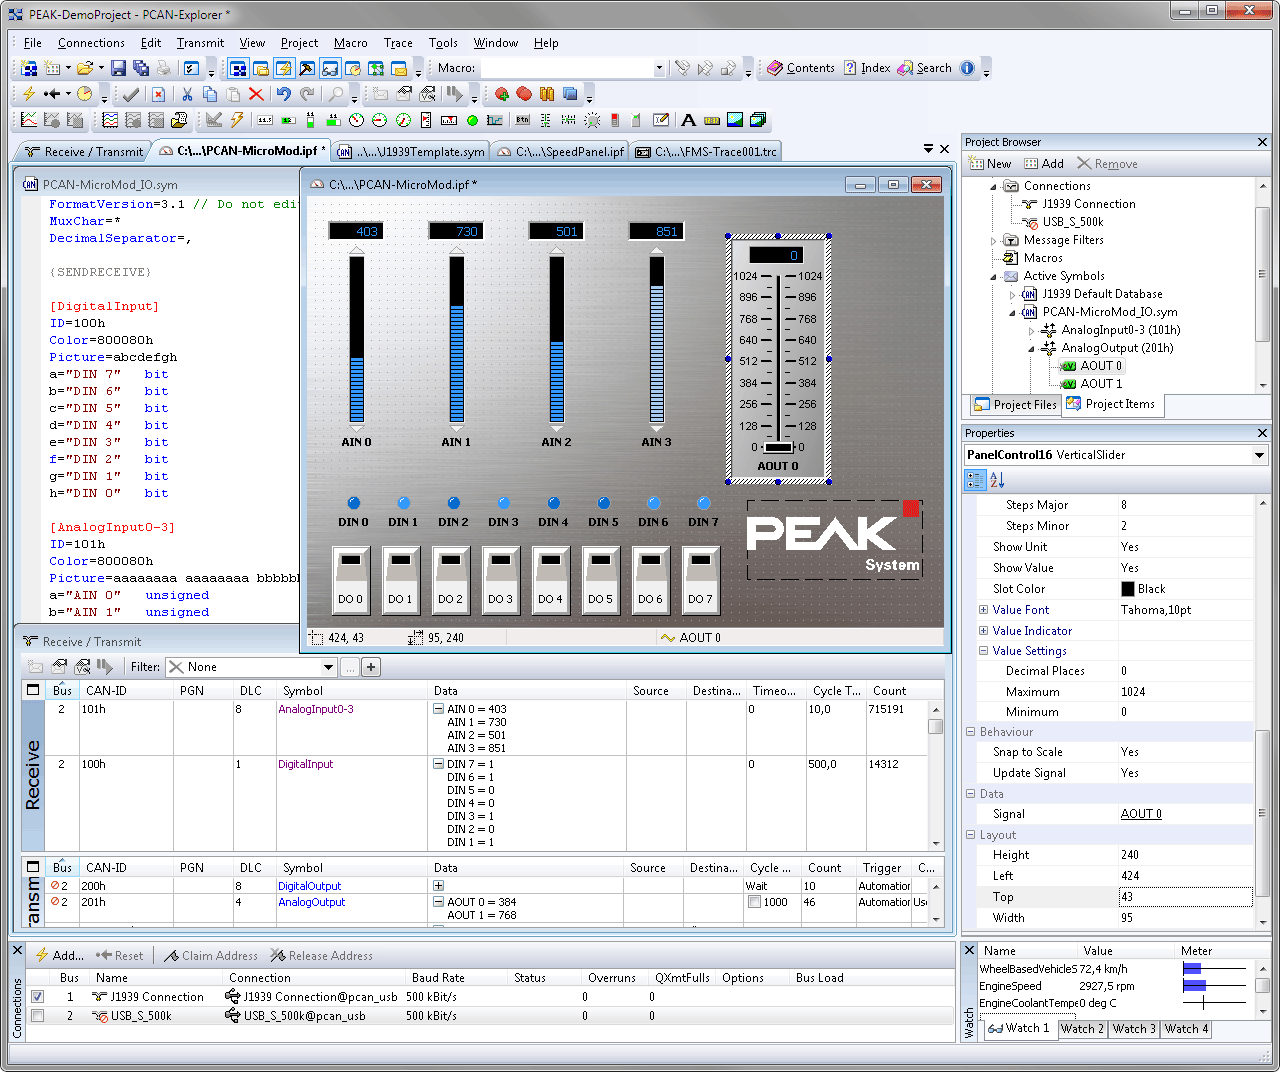Click the Claim Address button
The height and width of the screenshot is (1072, 1280).
click(x=211, y=956)
